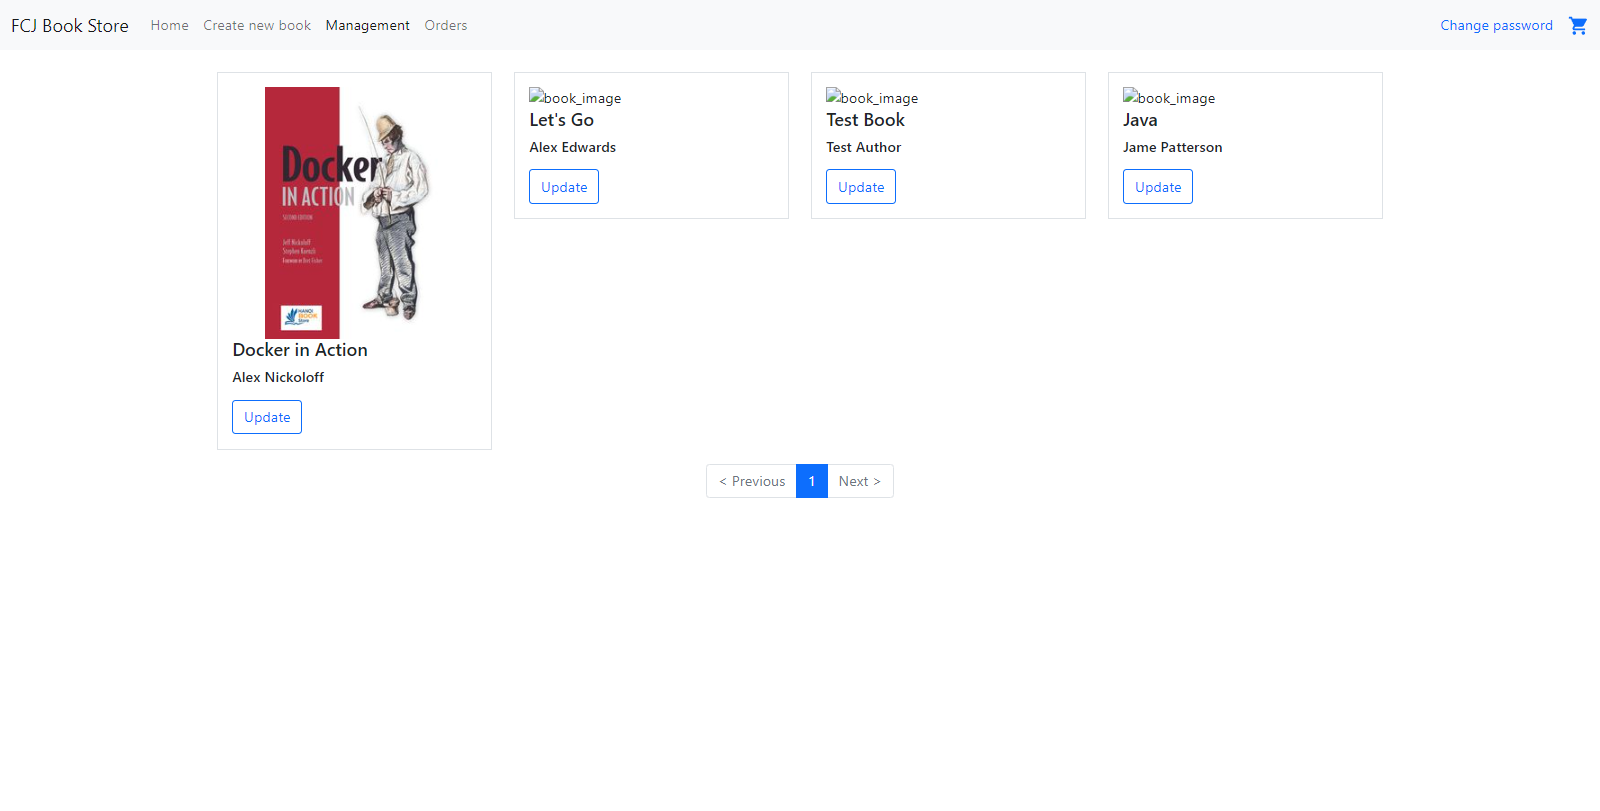Go to the Next page
1600x811 pixels.
coord(860,481)
